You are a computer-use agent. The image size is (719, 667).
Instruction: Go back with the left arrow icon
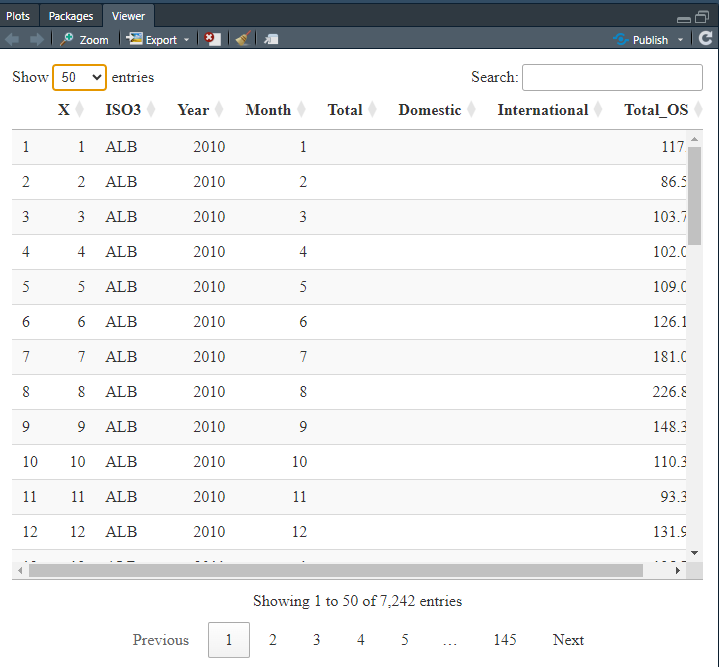12,39
